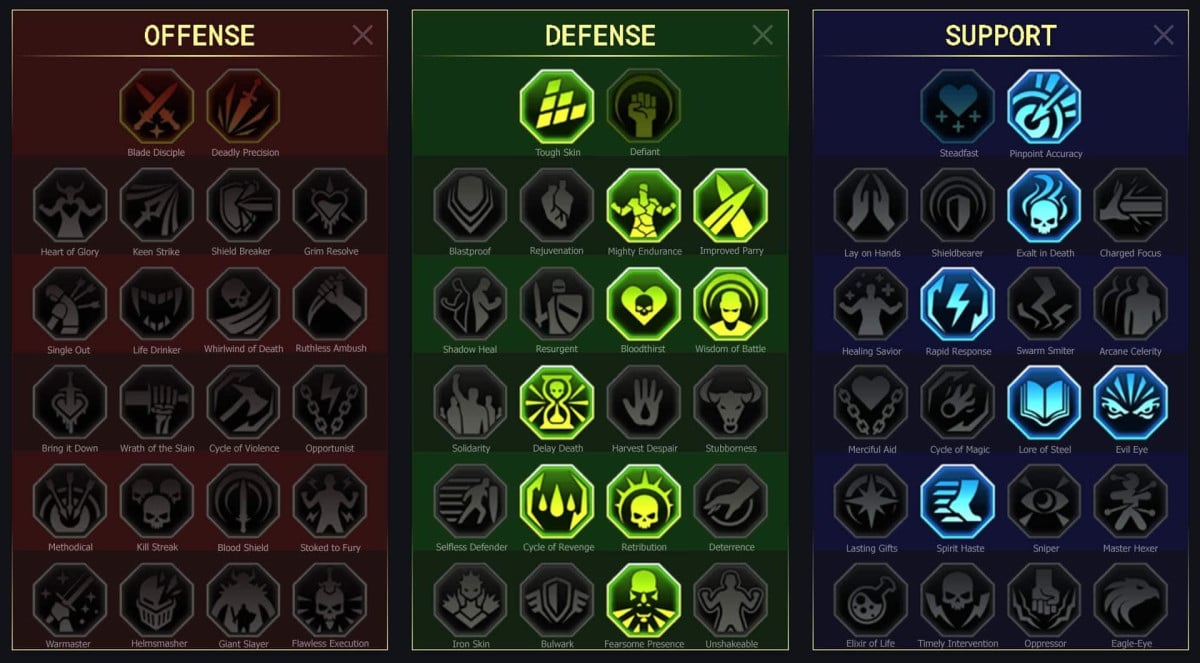Choose the Tough Skin mastery
The height and width of the screenshot is (663, 1200).
click(557, 106)
